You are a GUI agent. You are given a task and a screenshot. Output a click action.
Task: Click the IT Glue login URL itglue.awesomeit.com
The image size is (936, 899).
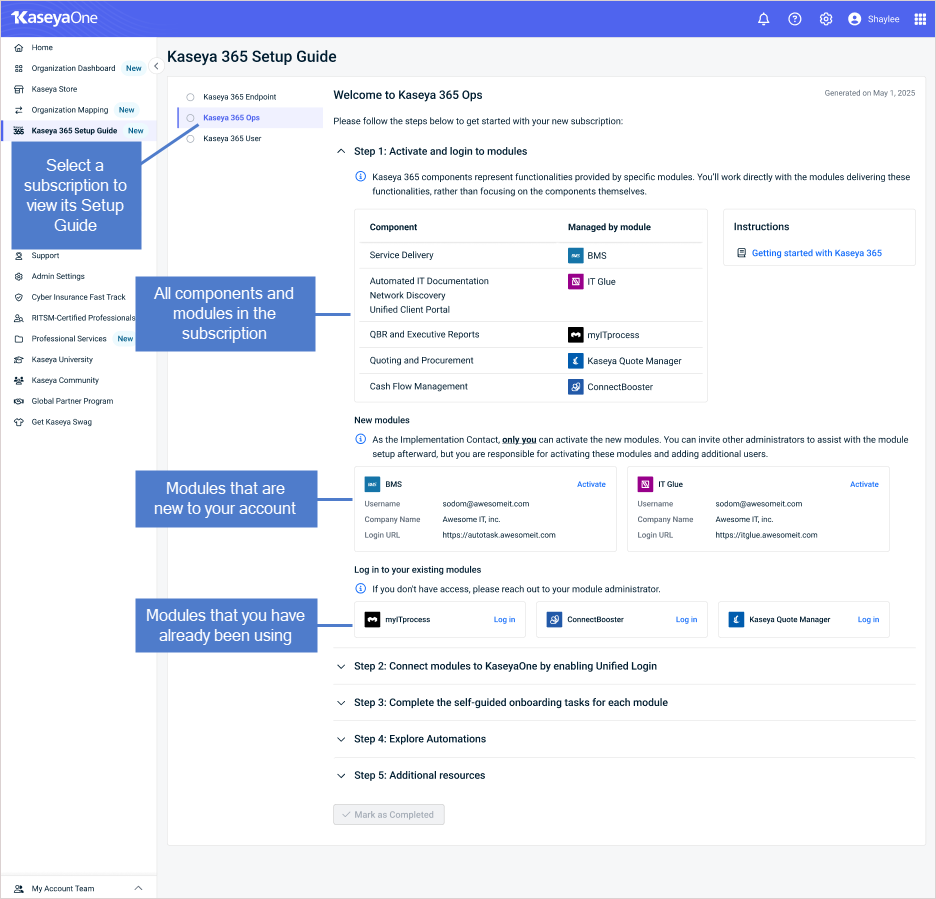(x=766, y=535)
